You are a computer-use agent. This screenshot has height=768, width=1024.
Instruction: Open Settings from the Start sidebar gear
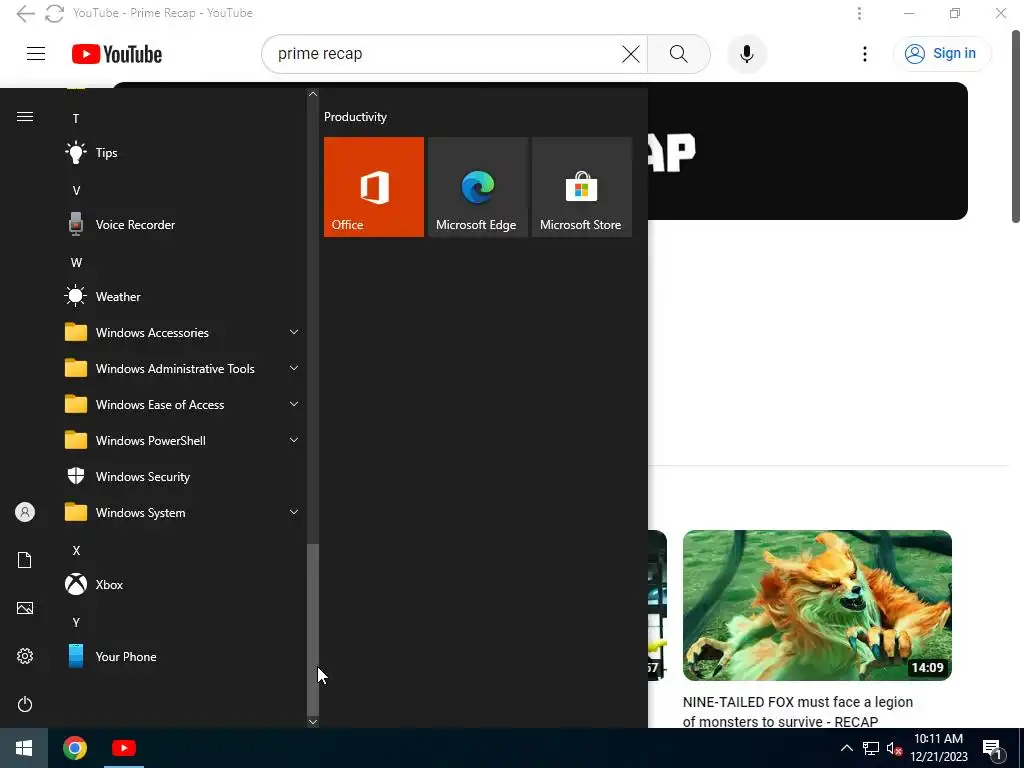[25, 656]
